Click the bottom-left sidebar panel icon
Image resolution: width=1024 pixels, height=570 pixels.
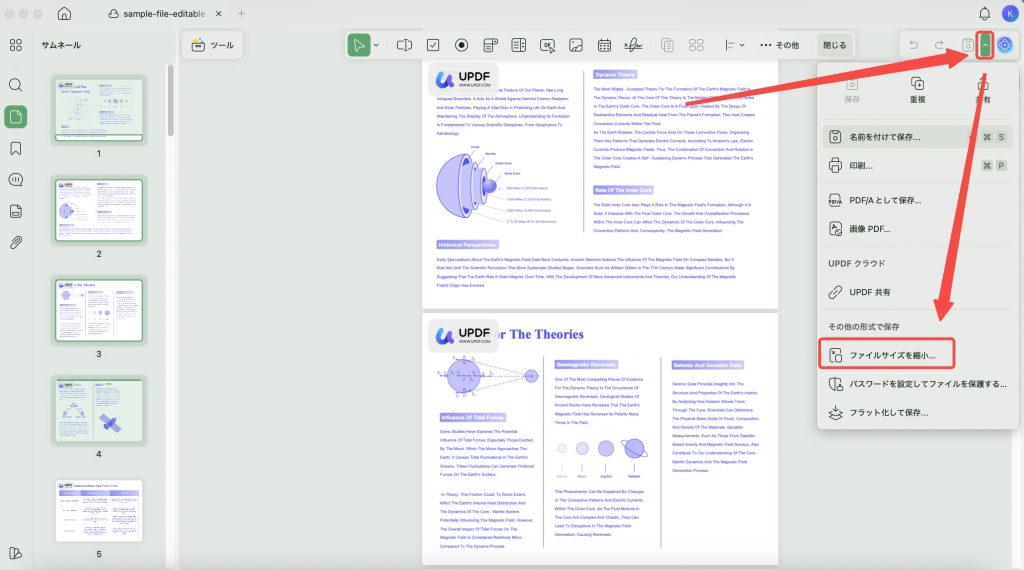point(16,553)
